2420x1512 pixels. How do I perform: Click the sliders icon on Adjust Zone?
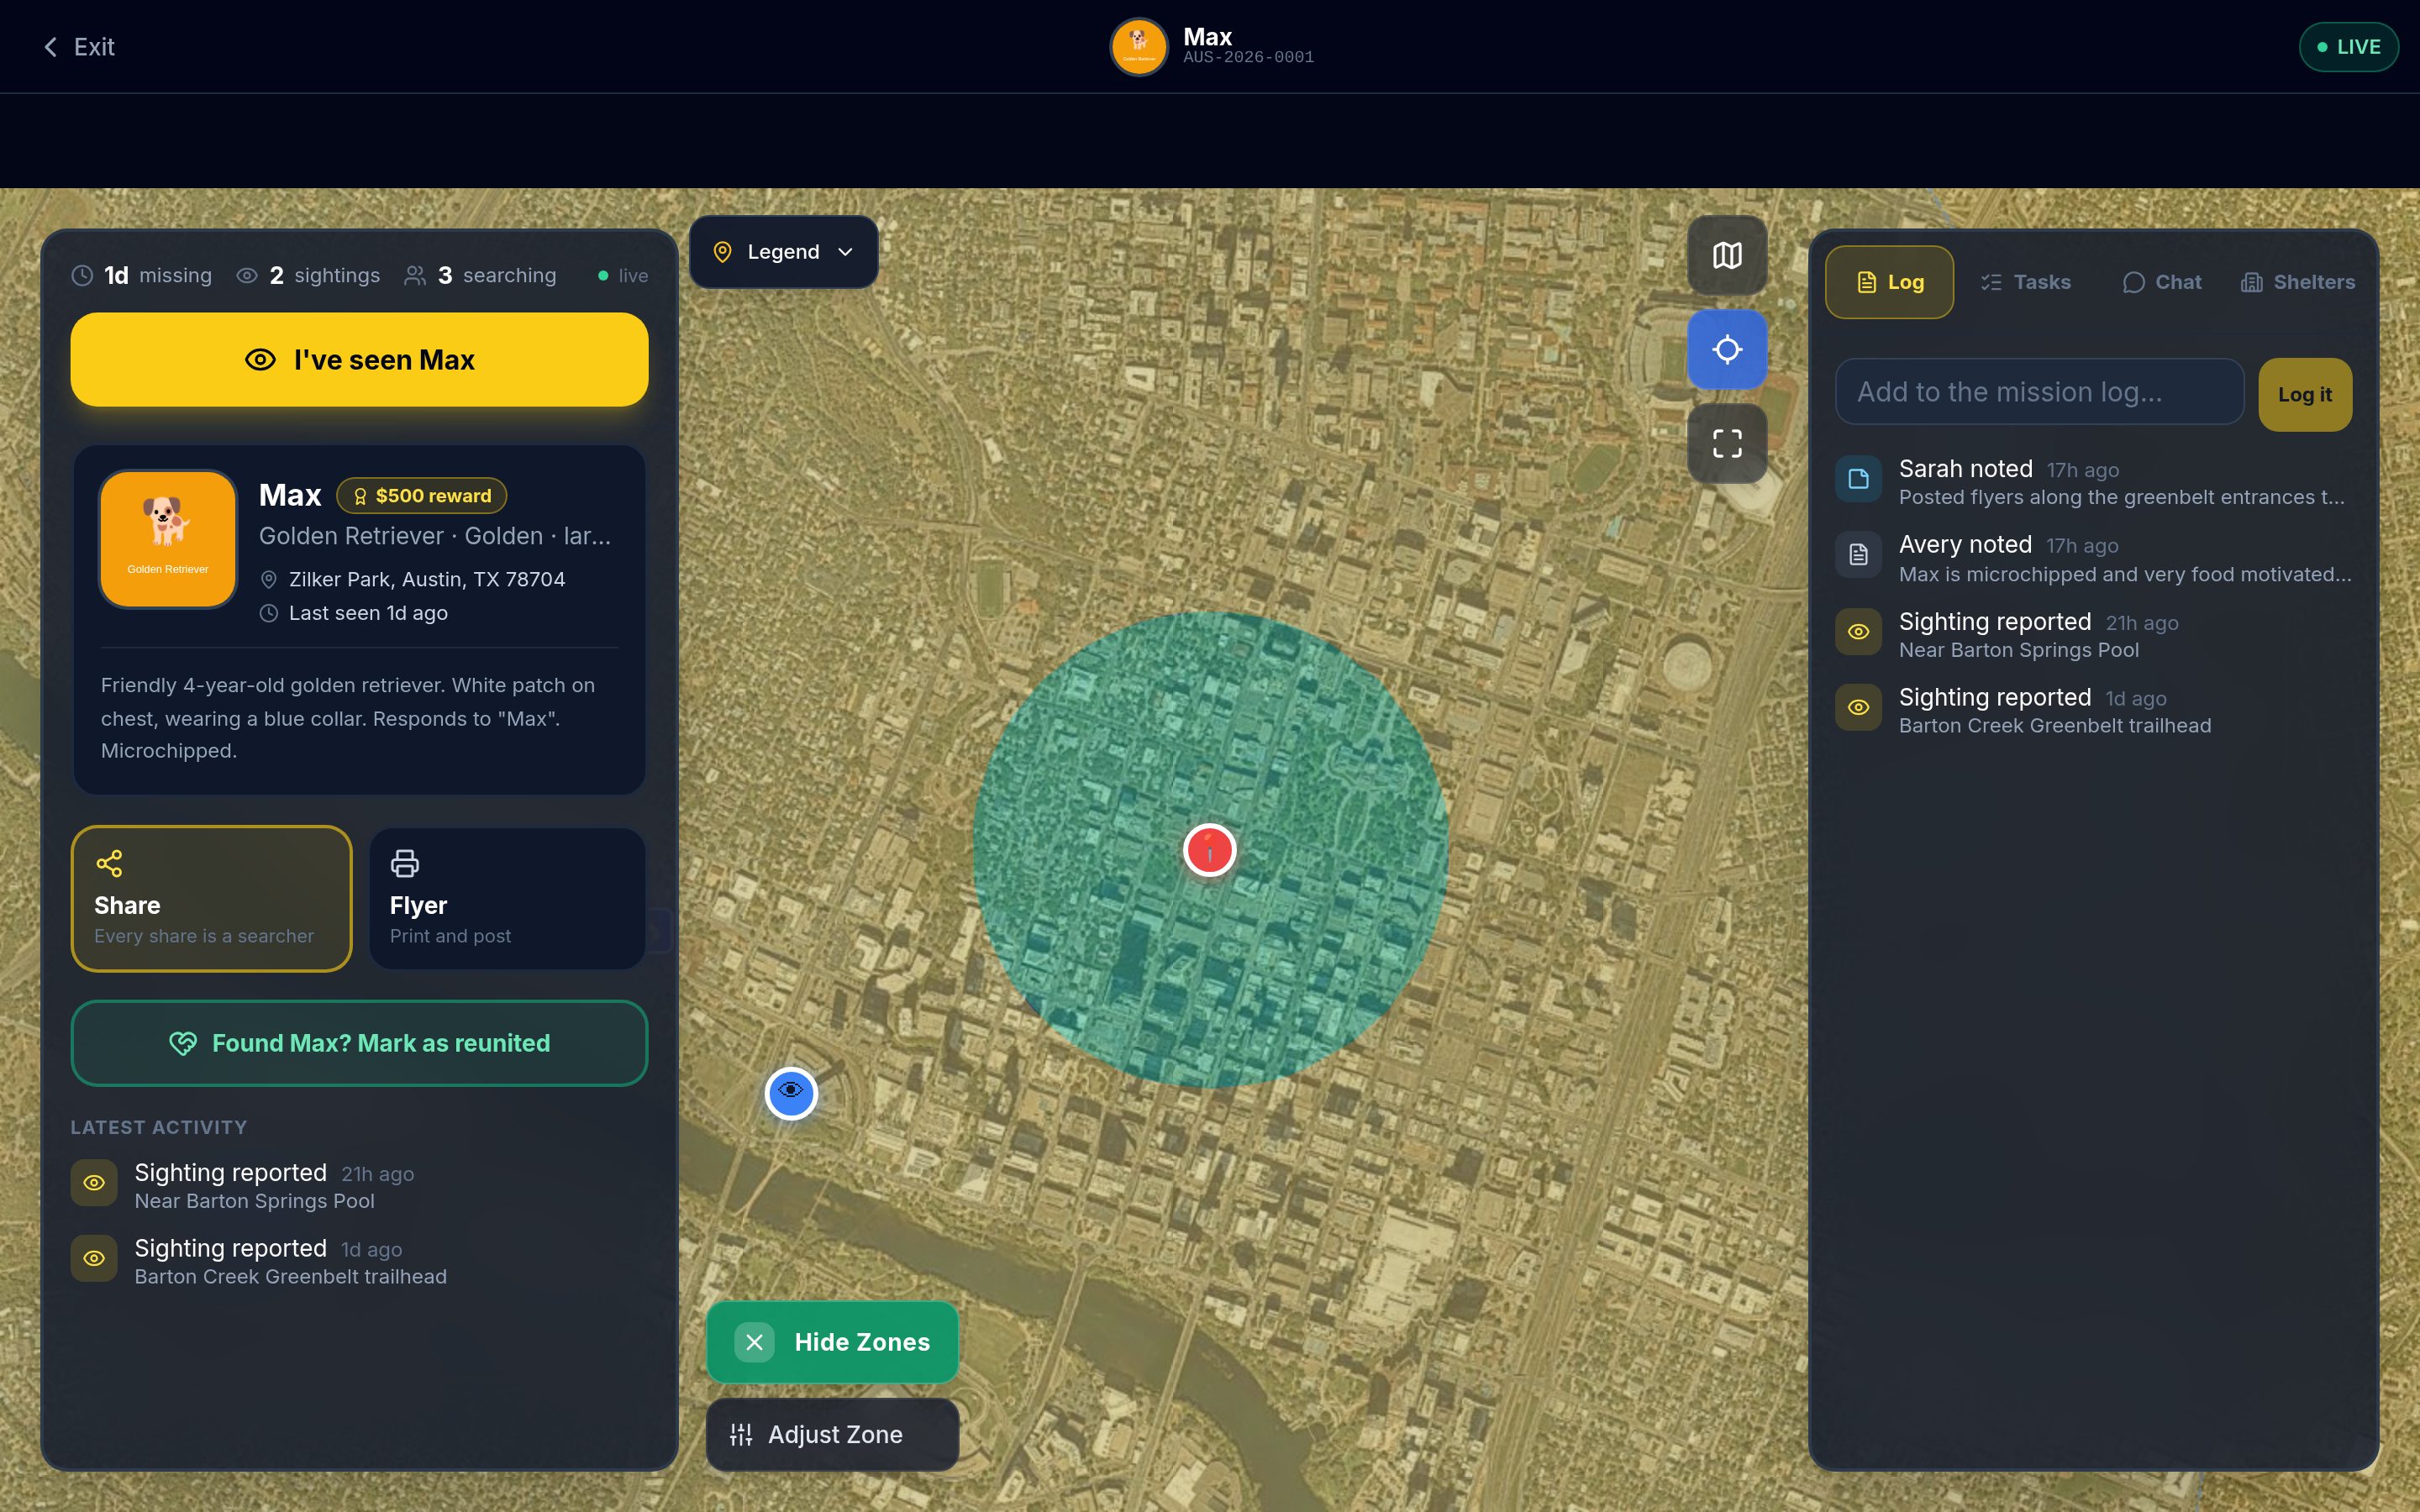click(741, 1435)
